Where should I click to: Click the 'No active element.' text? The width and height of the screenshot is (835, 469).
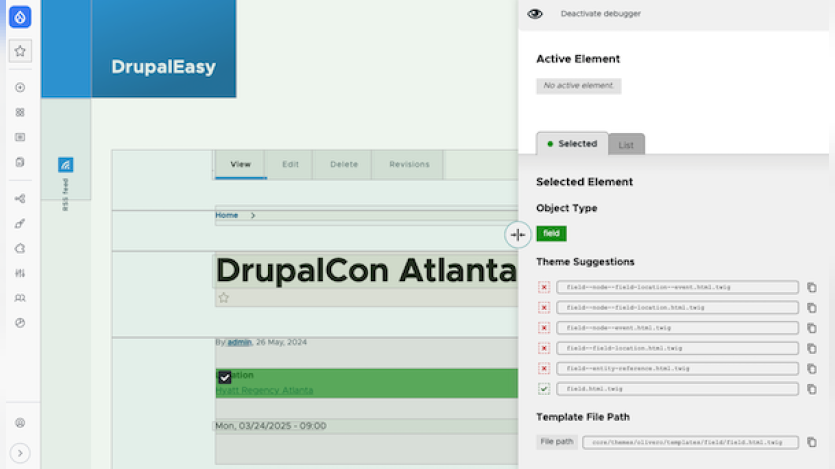click(x=578, y=86)
